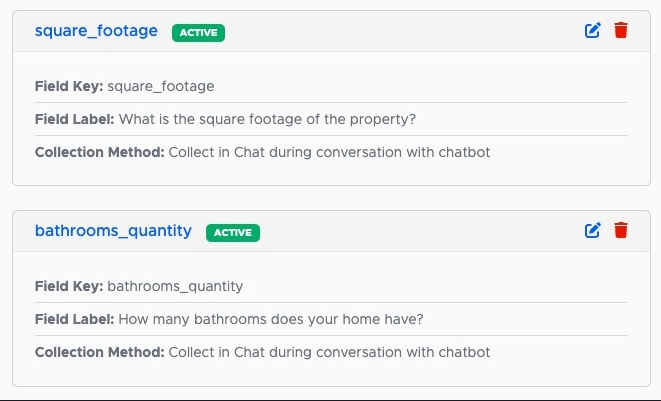Click the Collection Method value in square_footage card
Viewport: 661px width, 401px height.
coord(329,152)
